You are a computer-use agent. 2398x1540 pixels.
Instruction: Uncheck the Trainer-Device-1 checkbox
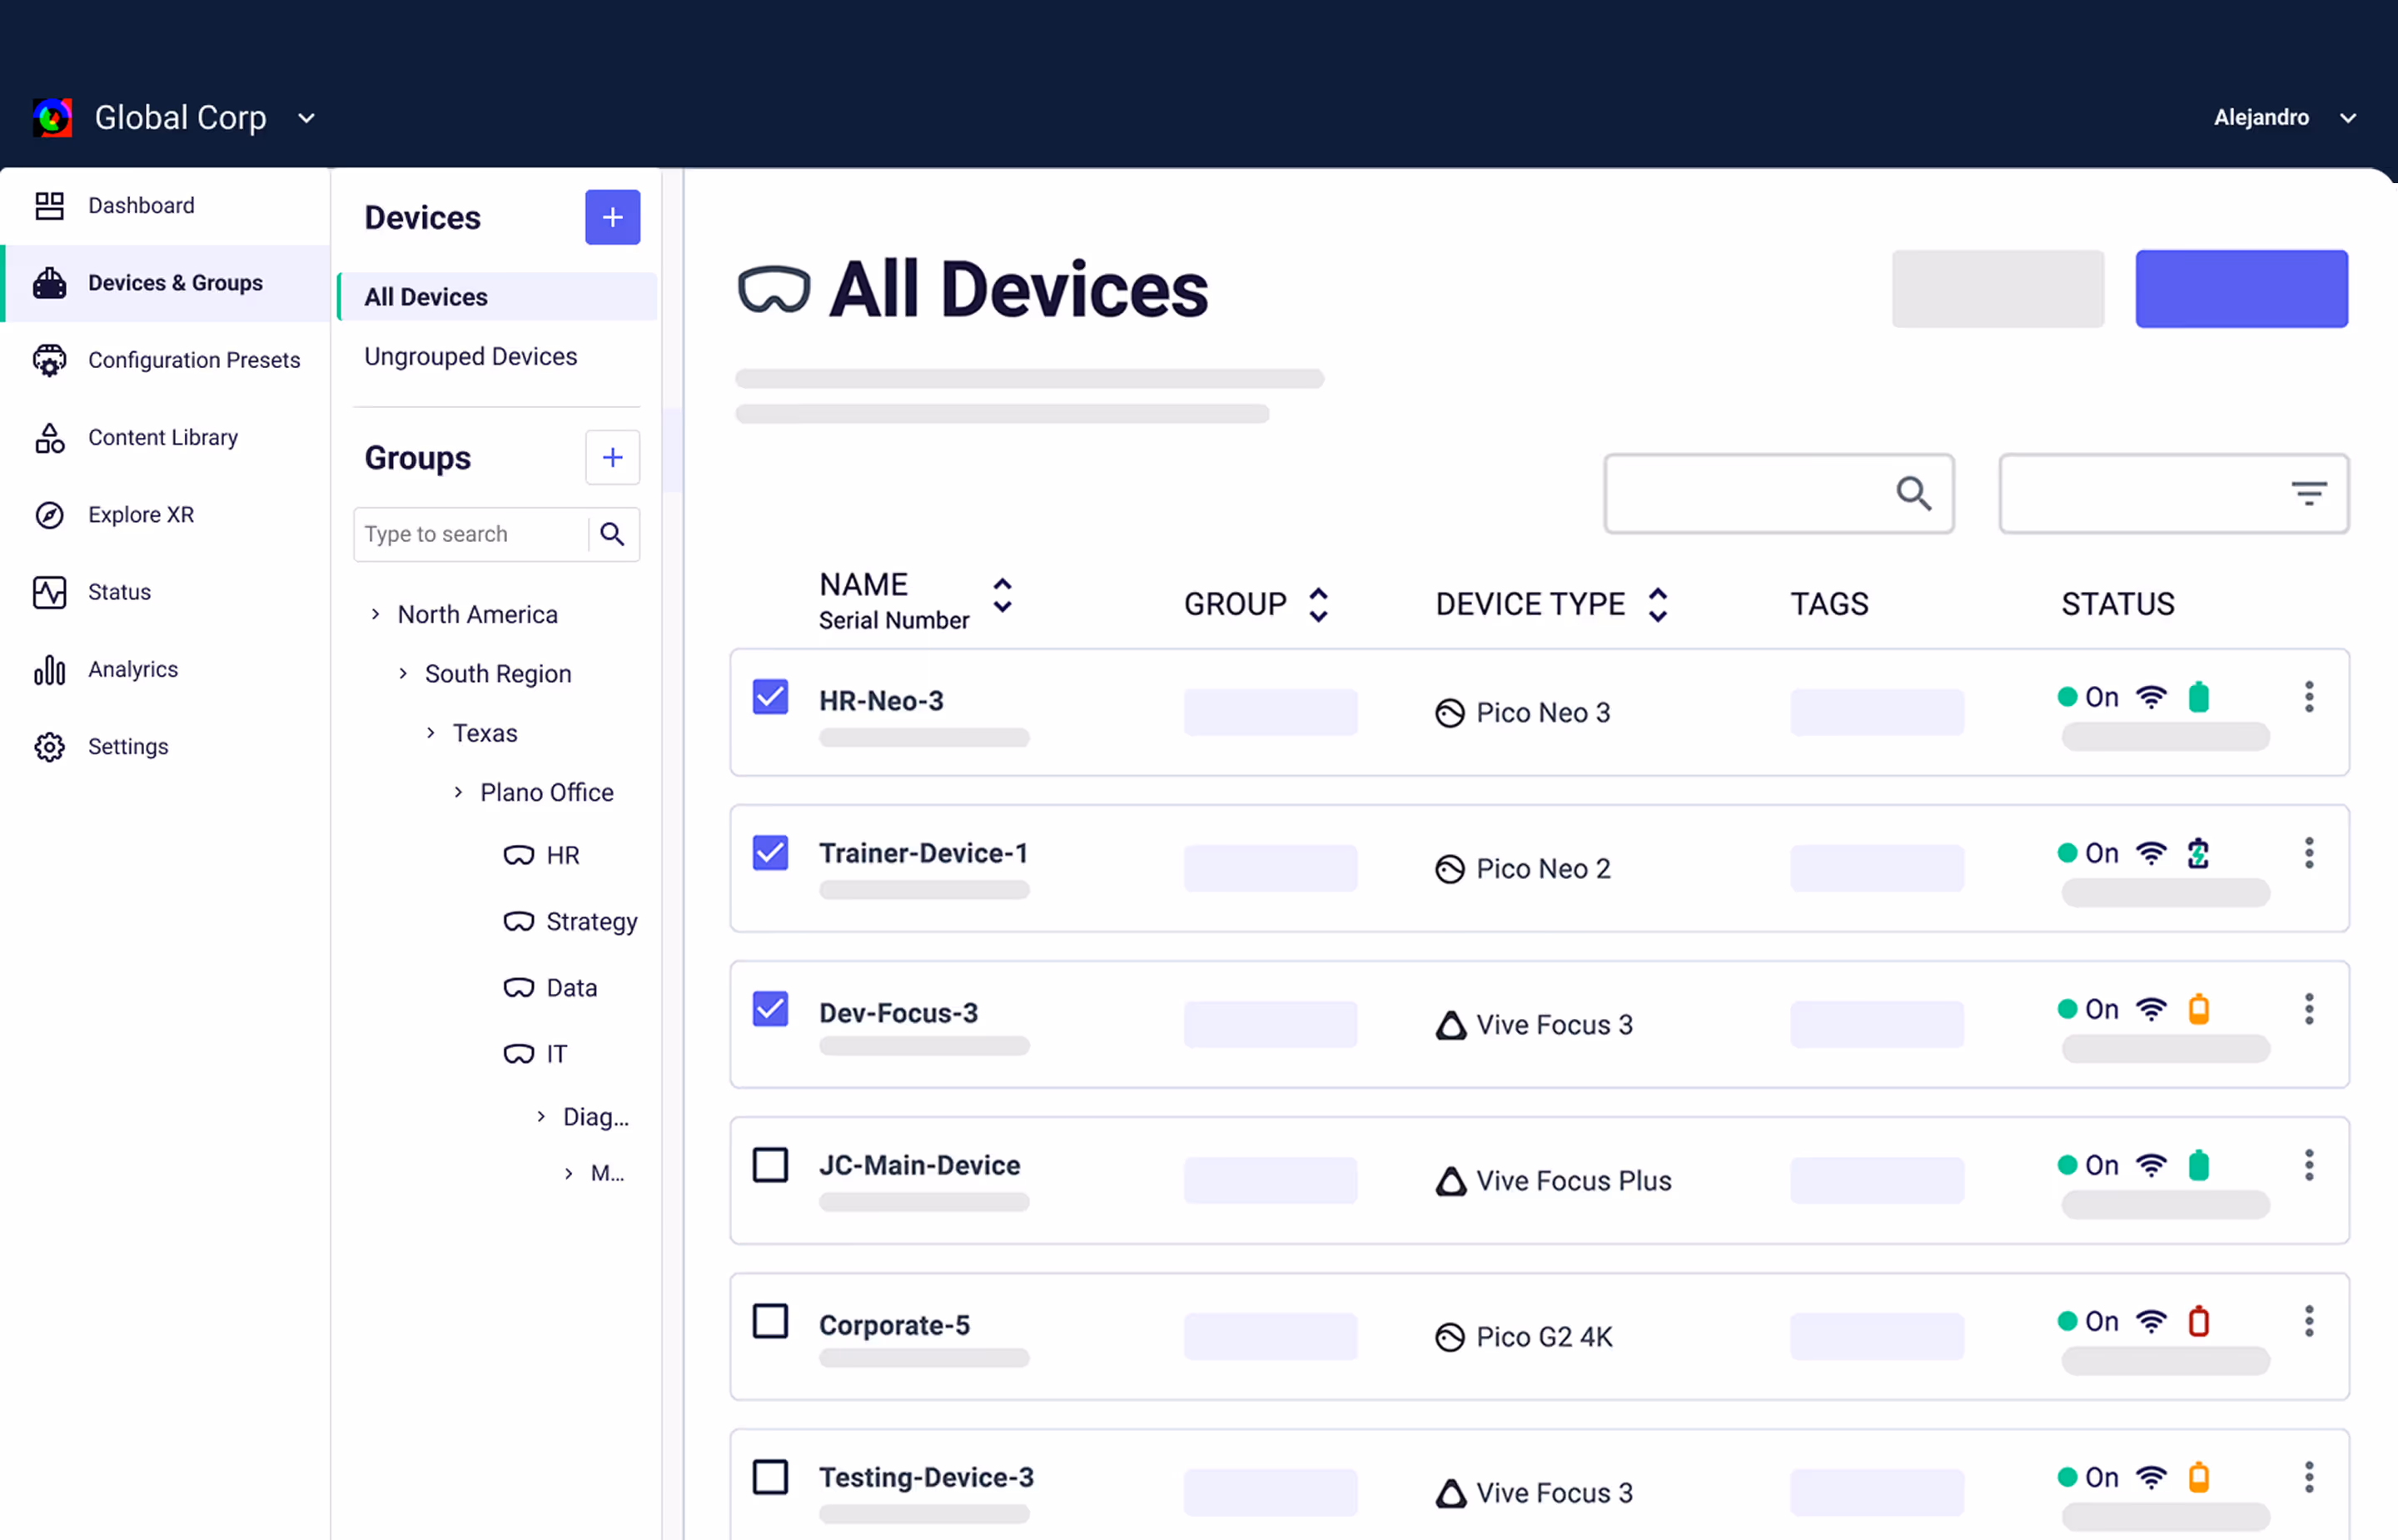click(770, 853)
